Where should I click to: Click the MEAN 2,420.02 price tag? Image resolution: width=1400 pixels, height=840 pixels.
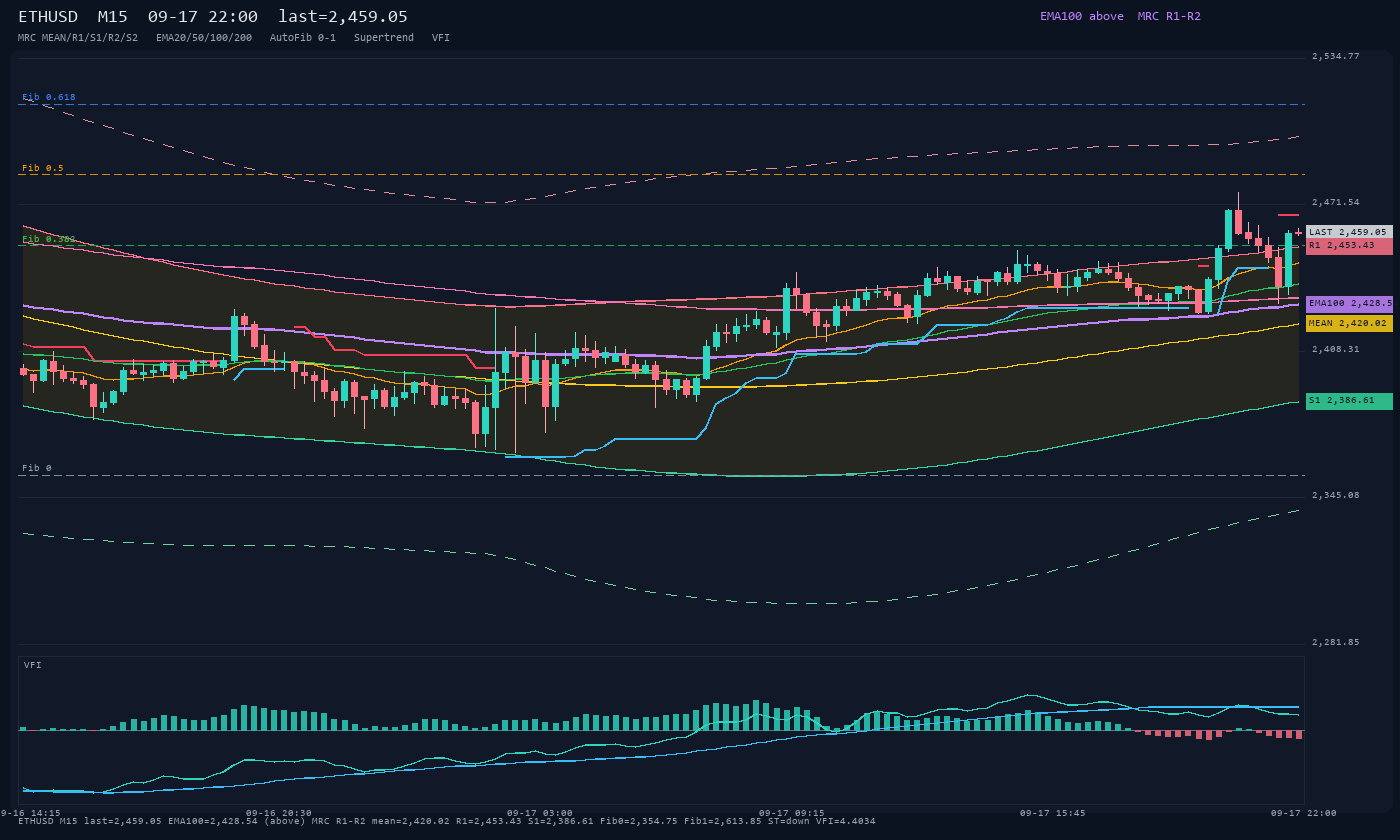tap(1349, 323)
